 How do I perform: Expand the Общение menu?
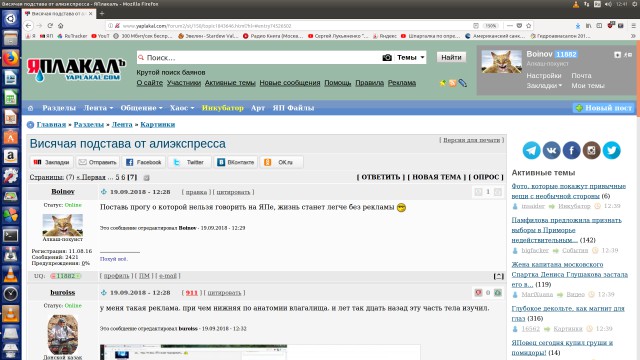(141, 108)
